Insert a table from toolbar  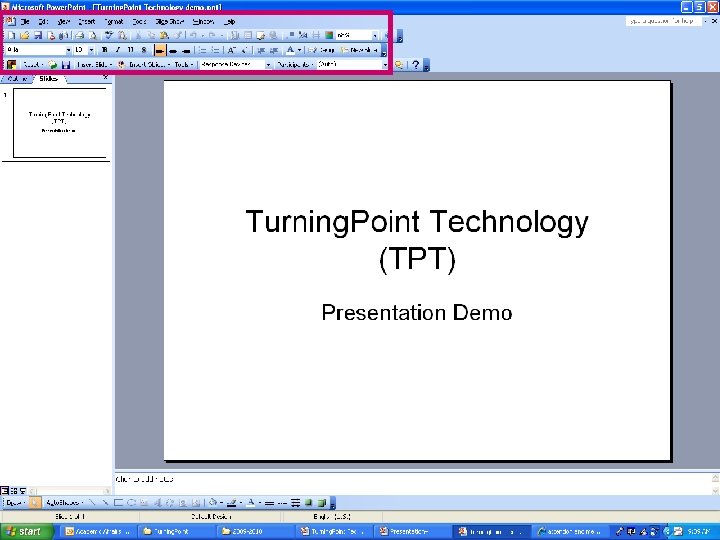[x=248, y=35]
